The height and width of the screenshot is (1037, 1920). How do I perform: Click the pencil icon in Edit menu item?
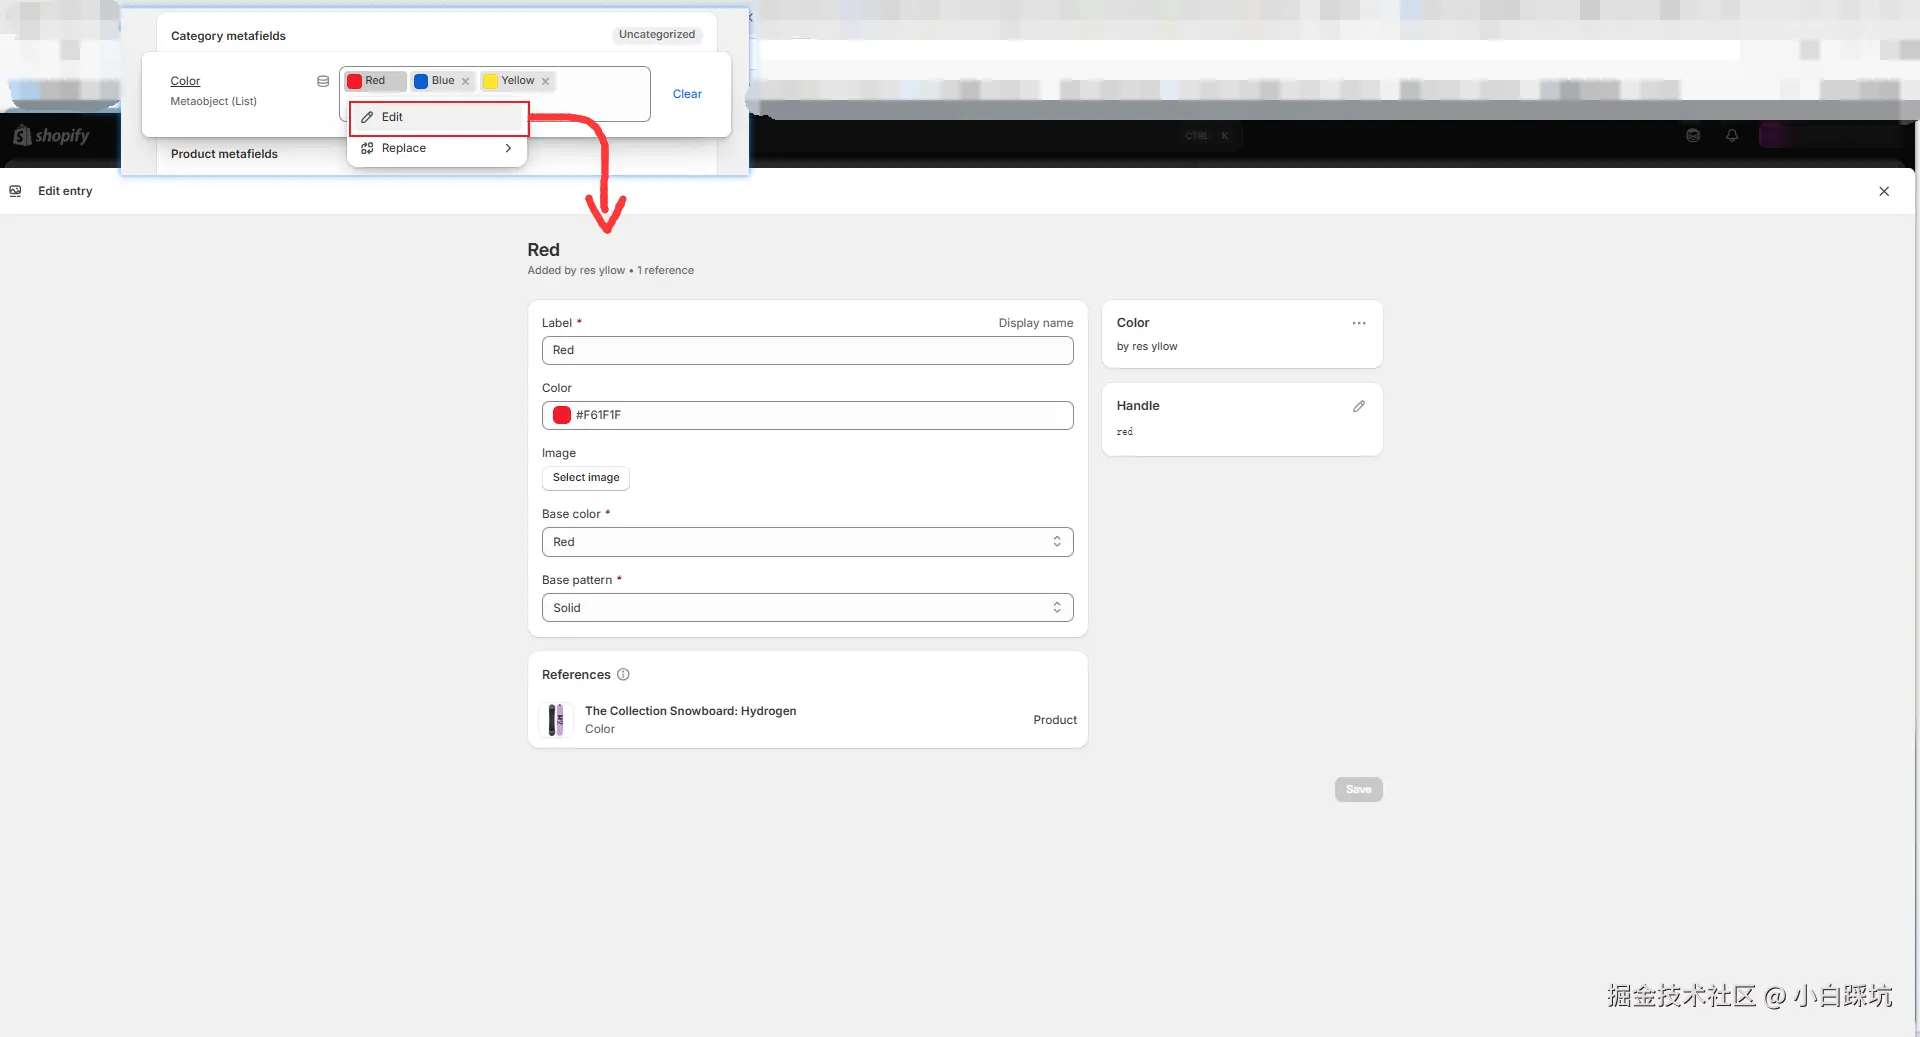click(x=367, y=117)
